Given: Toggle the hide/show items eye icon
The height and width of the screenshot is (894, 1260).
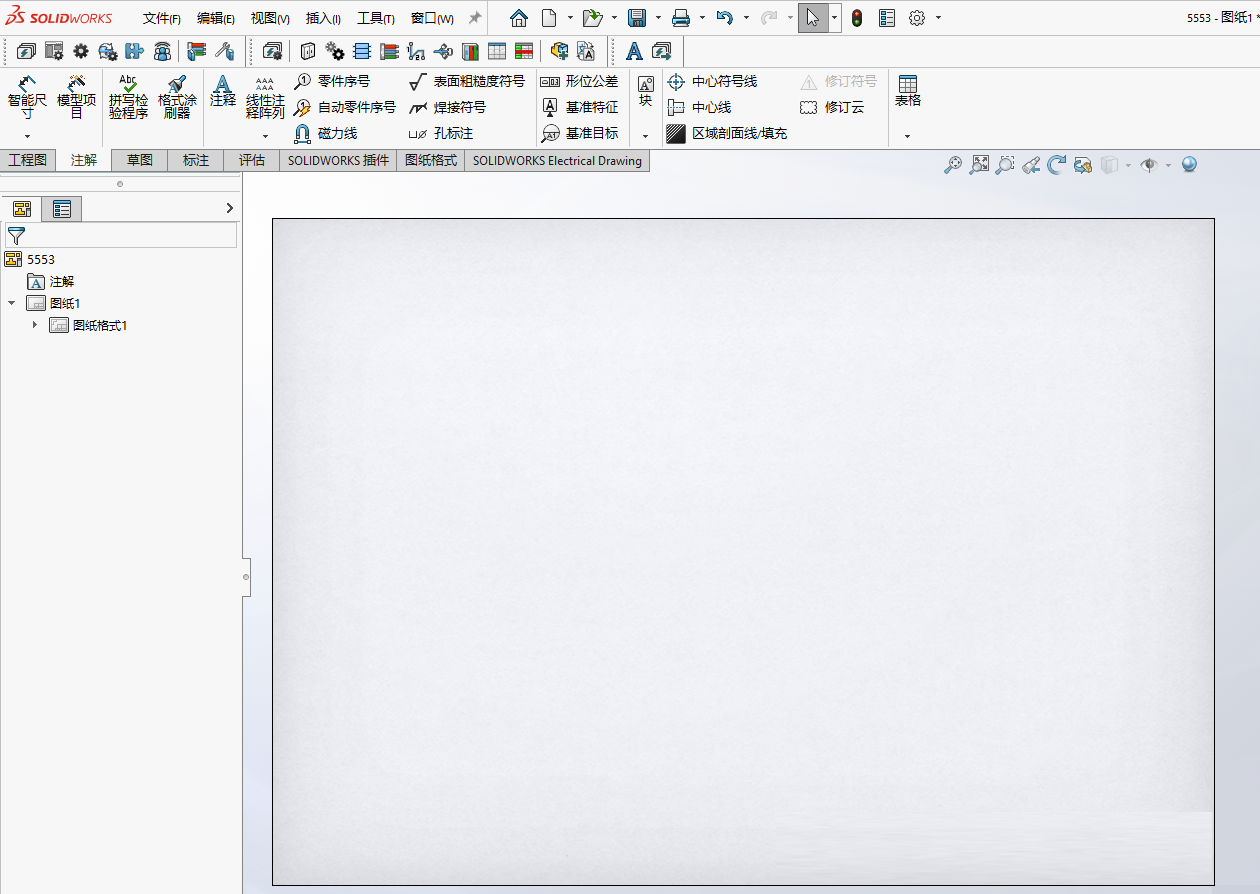Looking at the screenshot, I should tap(1148, 165).
